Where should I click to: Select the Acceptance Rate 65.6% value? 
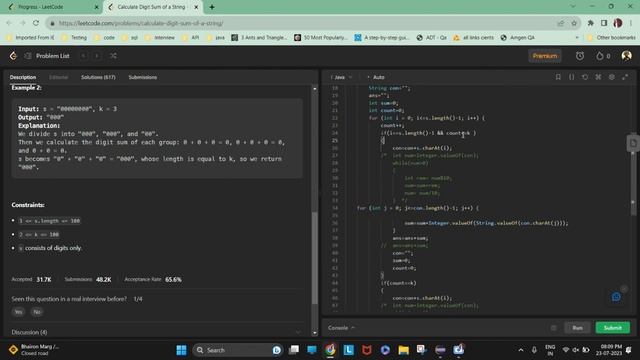coord(173,280)
